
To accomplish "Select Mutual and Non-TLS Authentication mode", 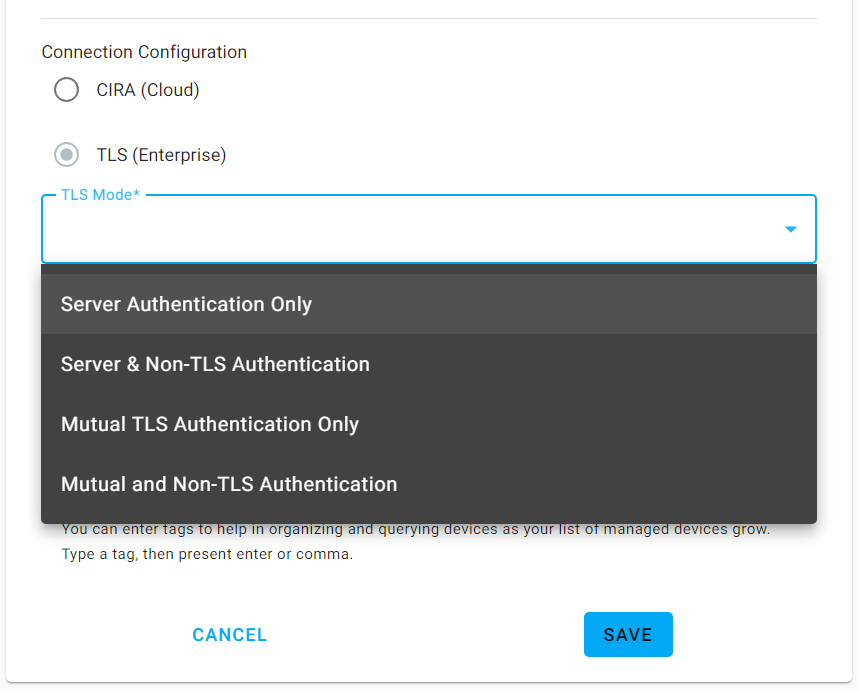I will point(229,484).
